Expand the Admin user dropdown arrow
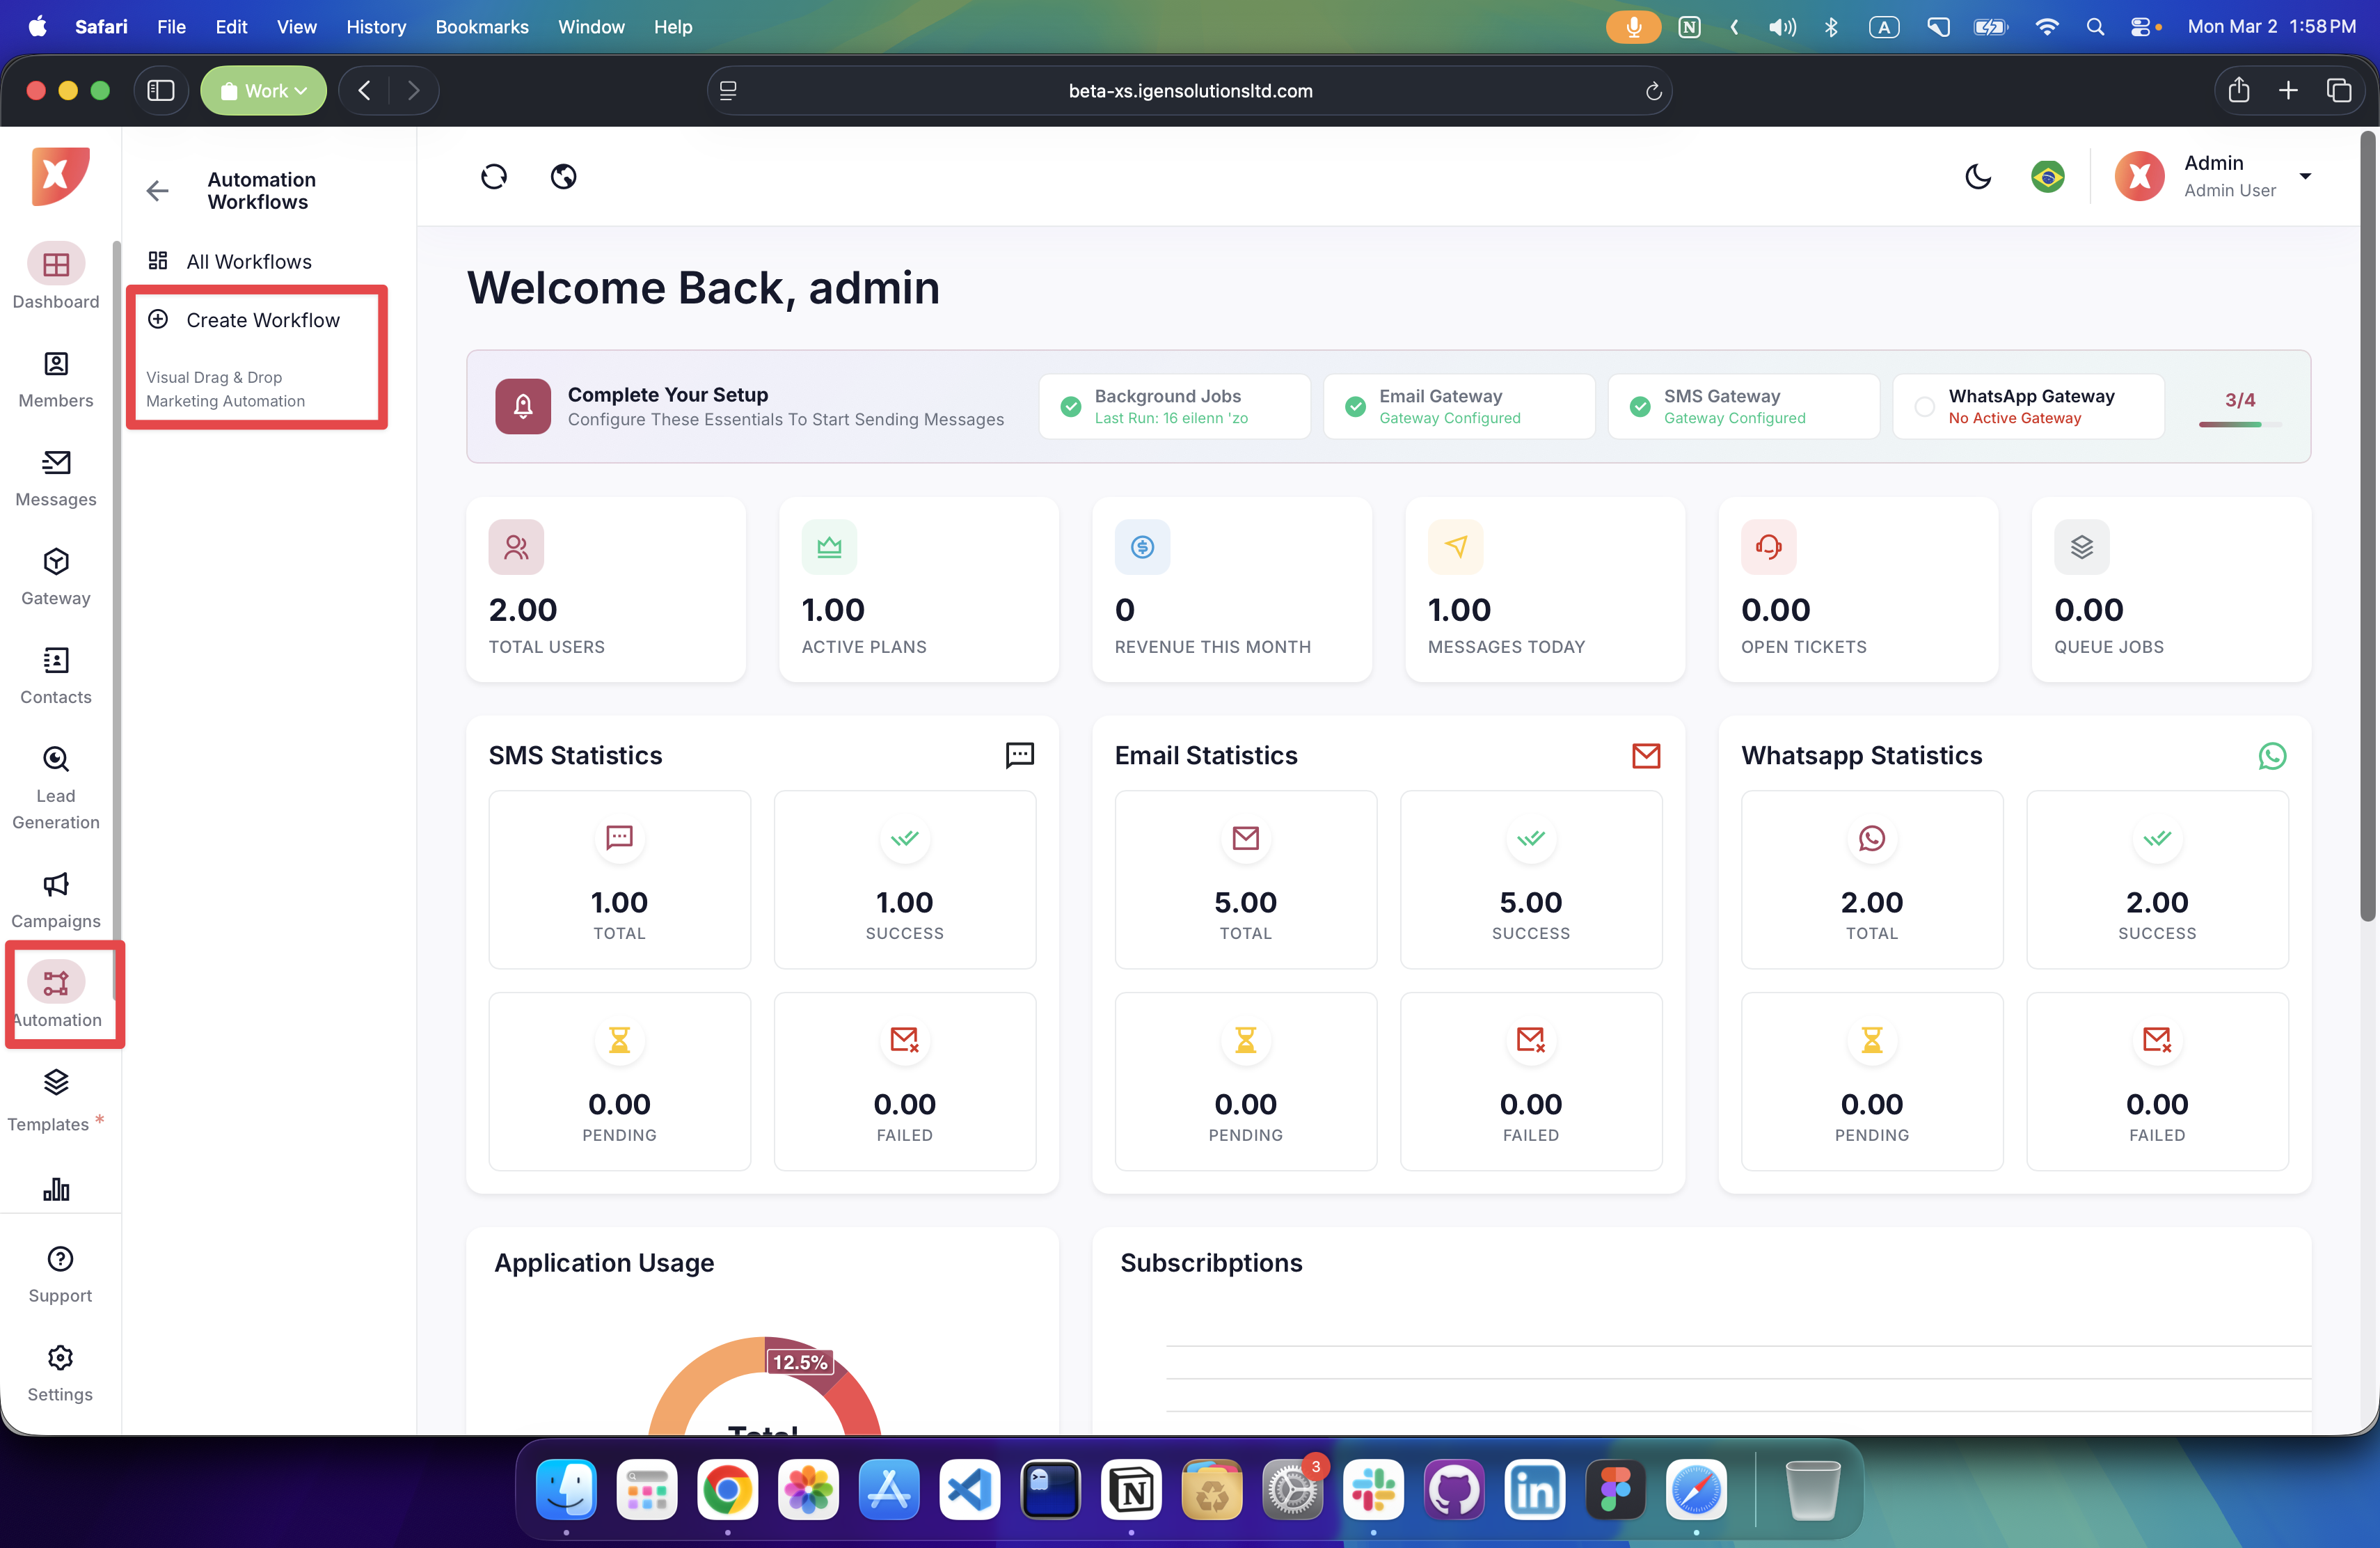This screenshot has height=1548, width=2380. pyautogui.click(x=2305, y=176)
